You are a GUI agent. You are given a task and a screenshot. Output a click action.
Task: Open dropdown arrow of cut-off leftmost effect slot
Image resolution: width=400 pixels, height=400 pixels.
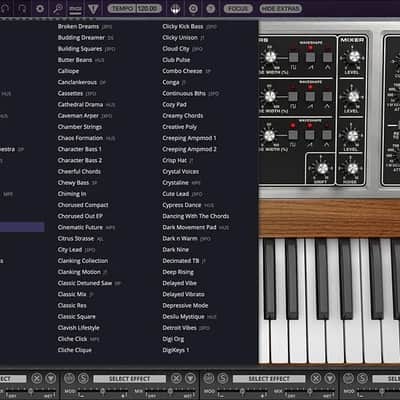[x=51, y=378]
